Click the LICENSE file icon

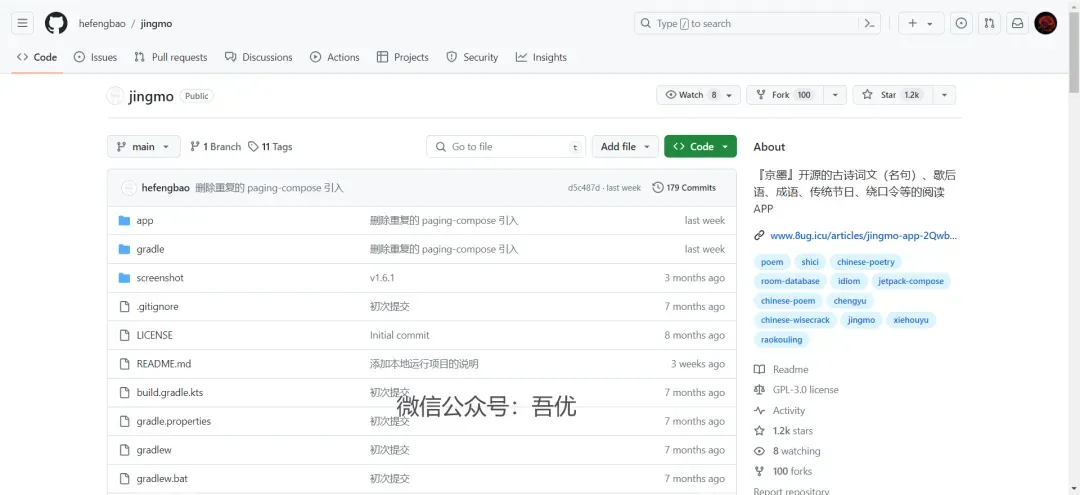point(125,335)
